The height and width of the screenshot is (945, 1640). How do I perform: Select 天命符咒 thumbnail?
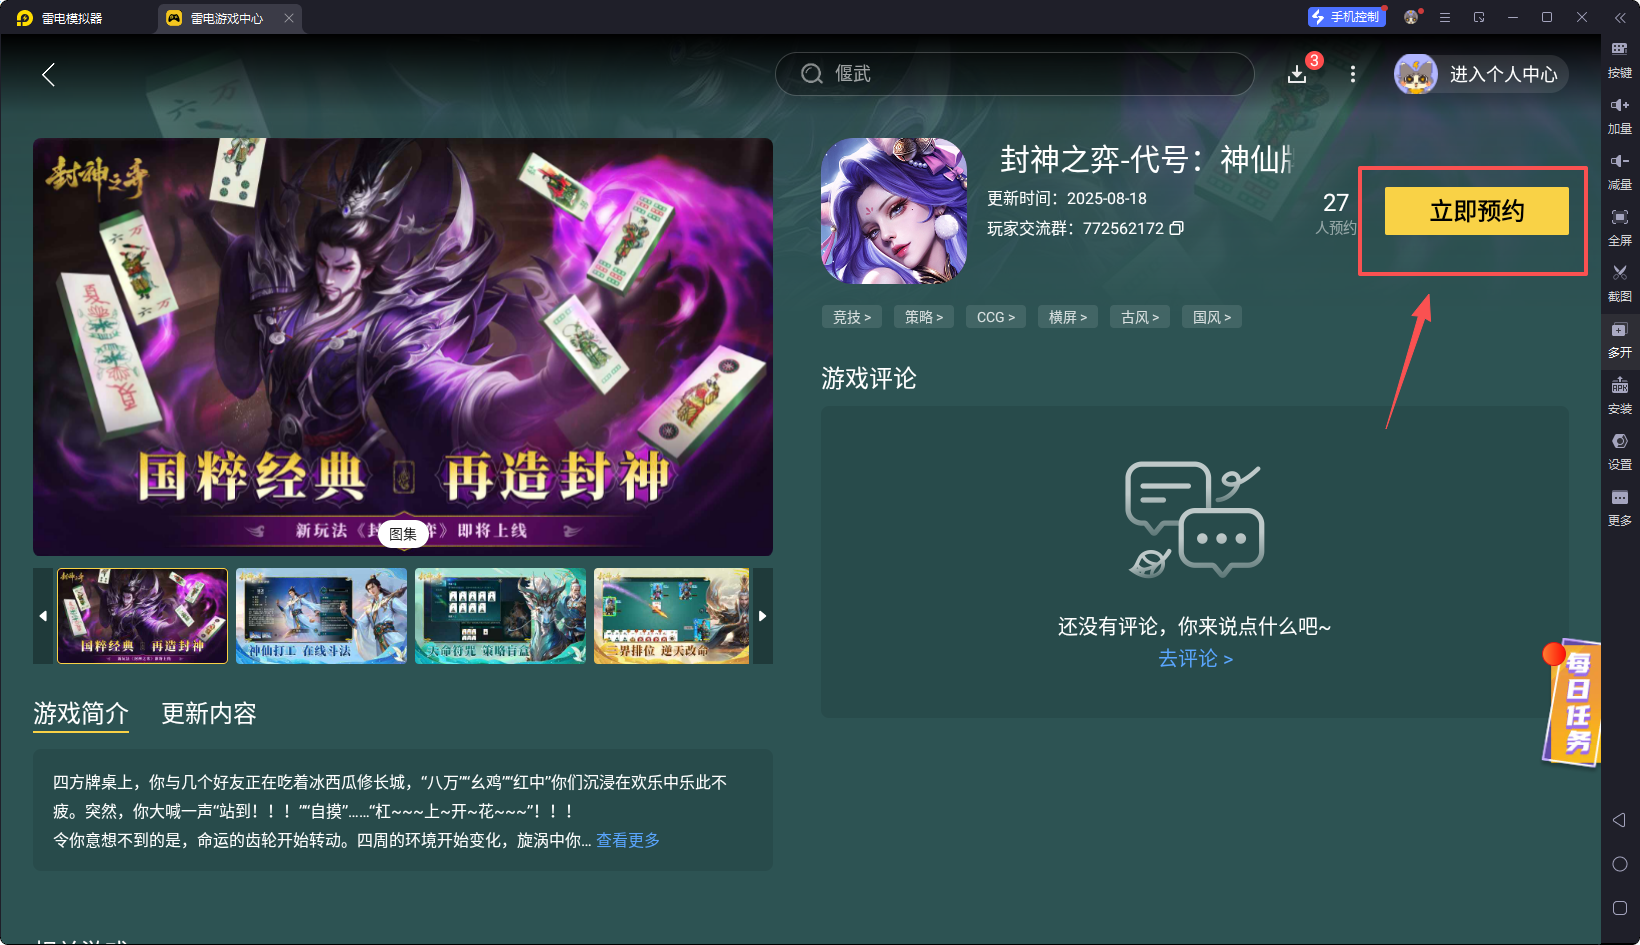(500, 616)
